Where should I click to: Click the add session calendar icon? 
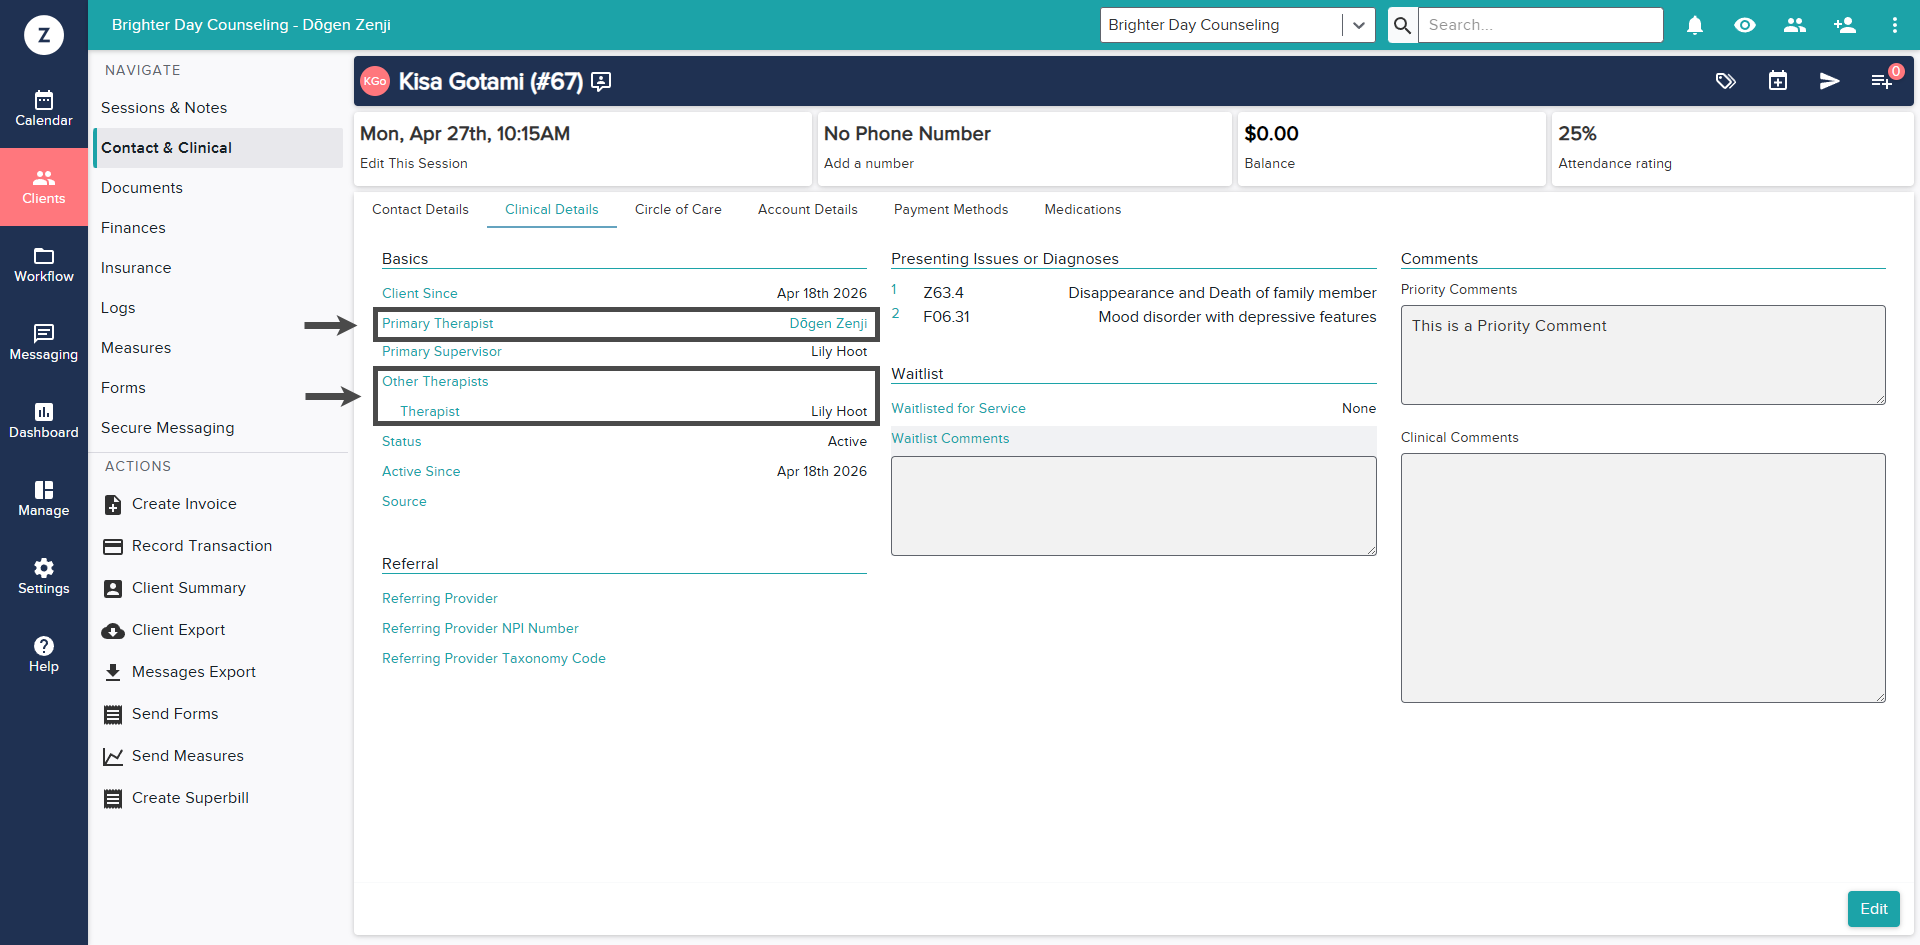1778,81
